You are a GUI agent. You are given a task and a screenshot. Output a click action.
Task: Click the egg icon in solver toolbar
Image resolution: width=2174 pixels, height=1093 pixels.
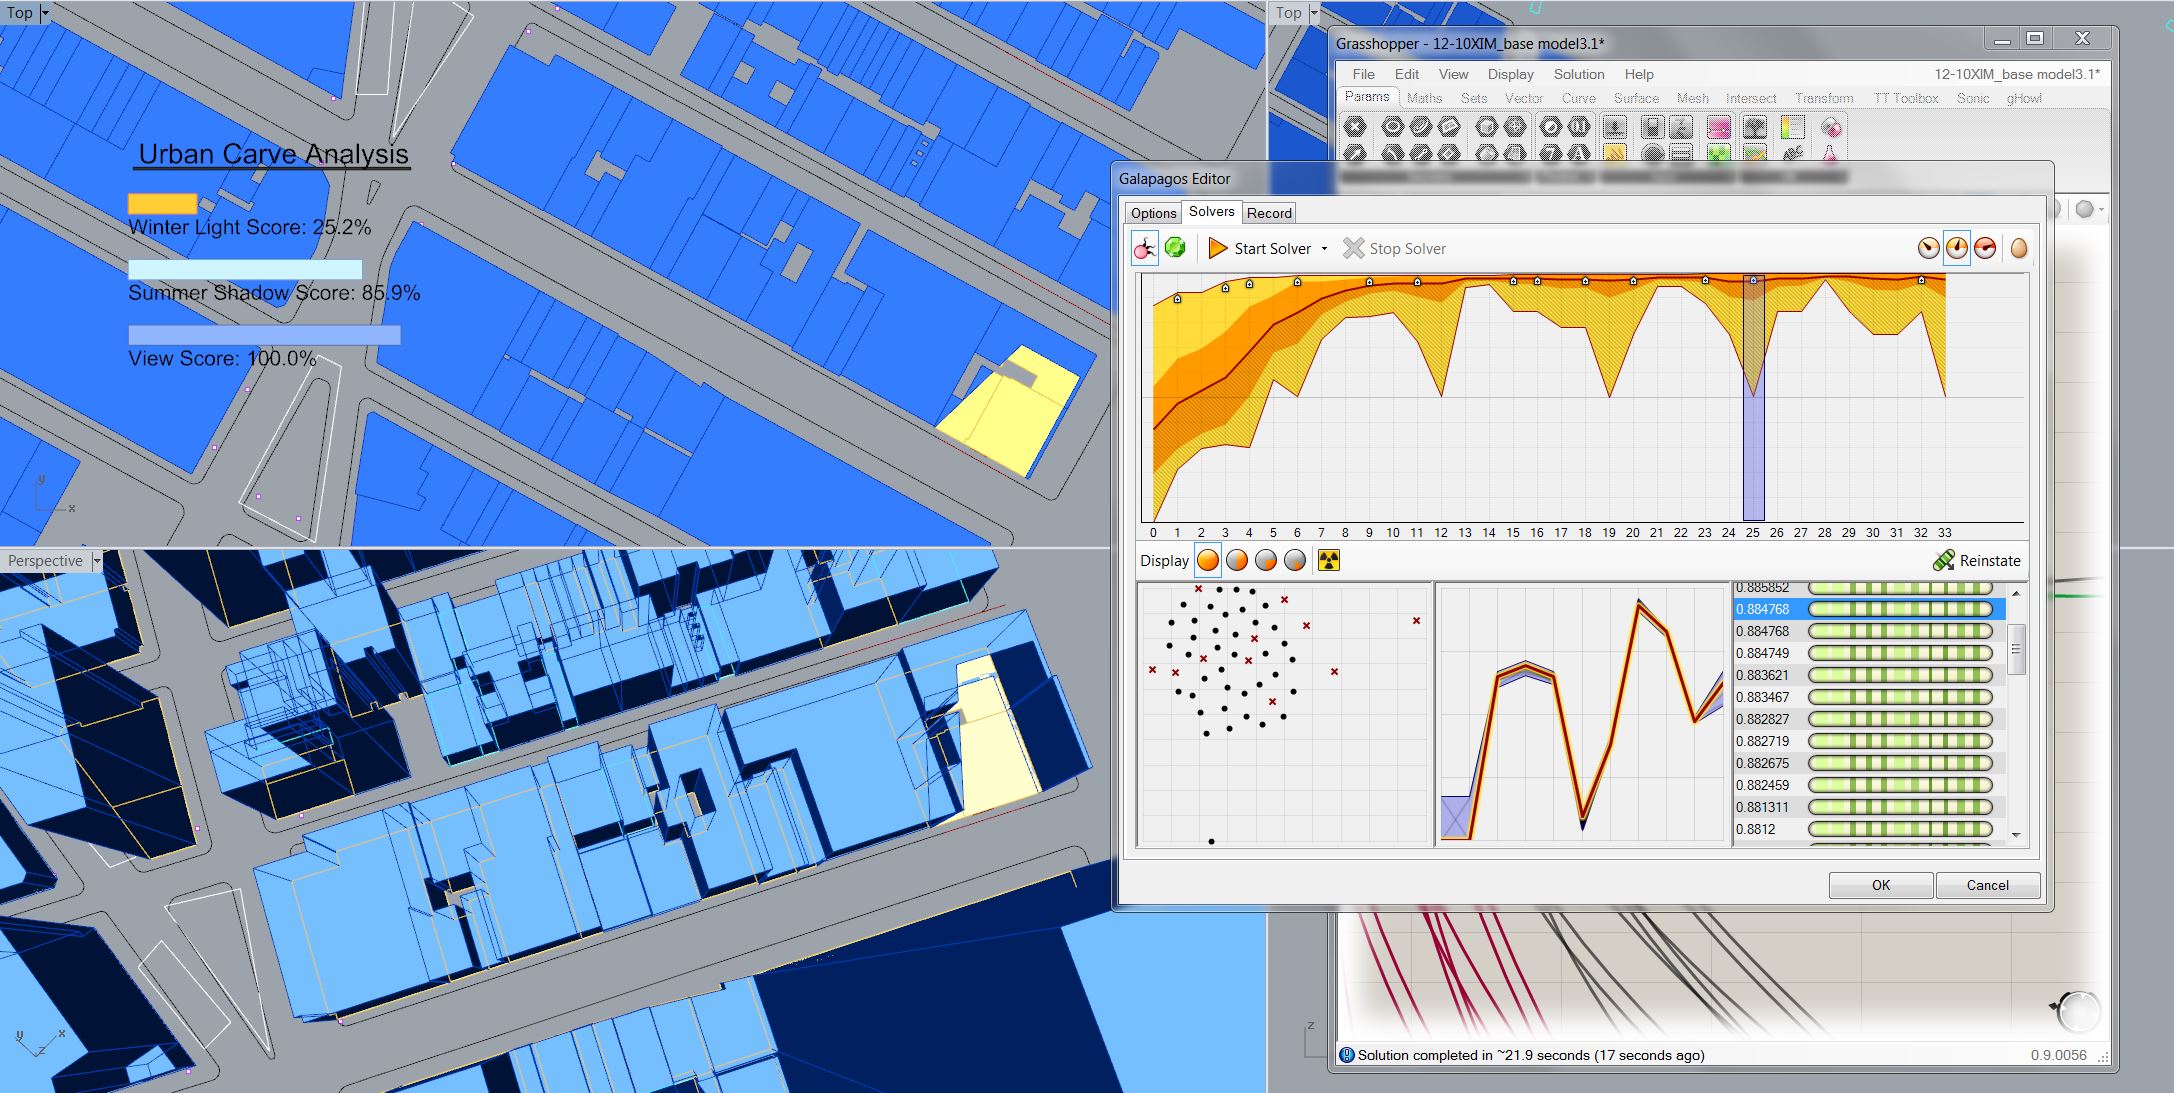pyautogui.click(x=2019, y=249)
